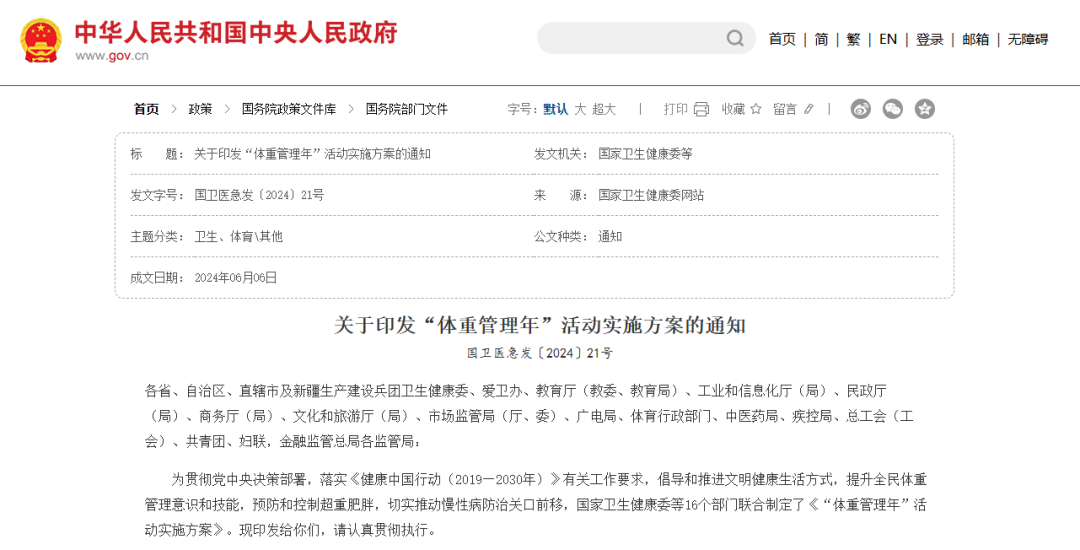
Task: Switch to traditional Chinese 繁
Action: tap(853, 39)
